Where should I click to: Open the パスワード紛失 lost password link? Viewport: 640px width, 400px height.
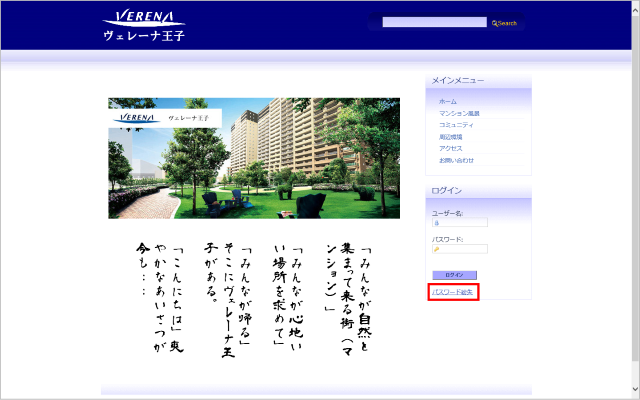452,292
